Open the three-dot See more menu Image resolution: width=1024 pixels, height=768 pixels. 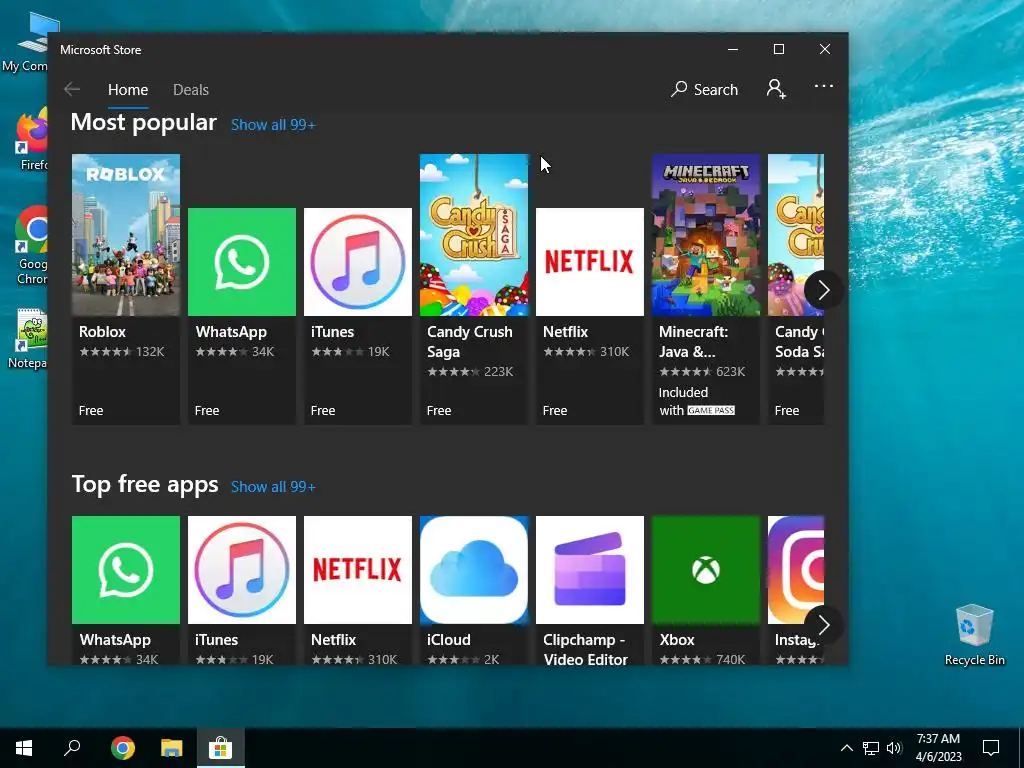click(x=824, y=86)
